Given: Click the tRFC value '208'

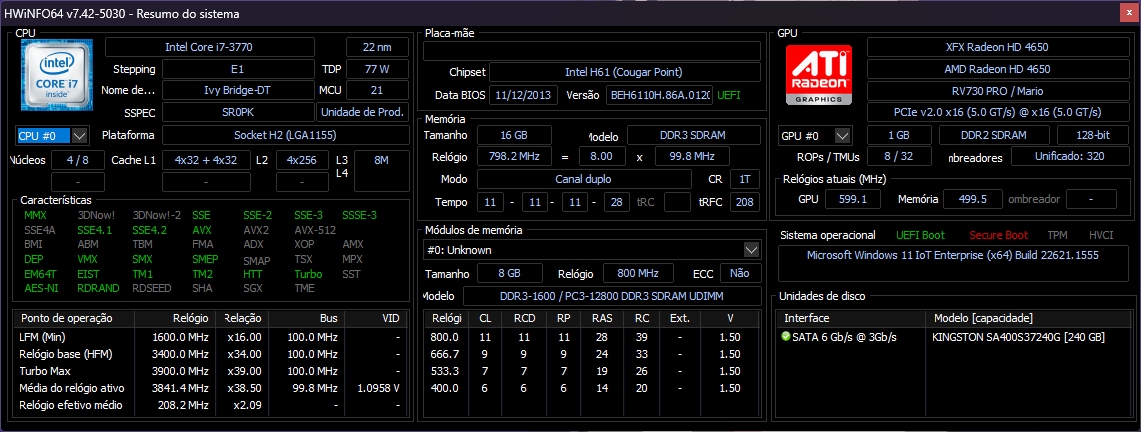Looking at the screenshot, I should tap(744, 202).
